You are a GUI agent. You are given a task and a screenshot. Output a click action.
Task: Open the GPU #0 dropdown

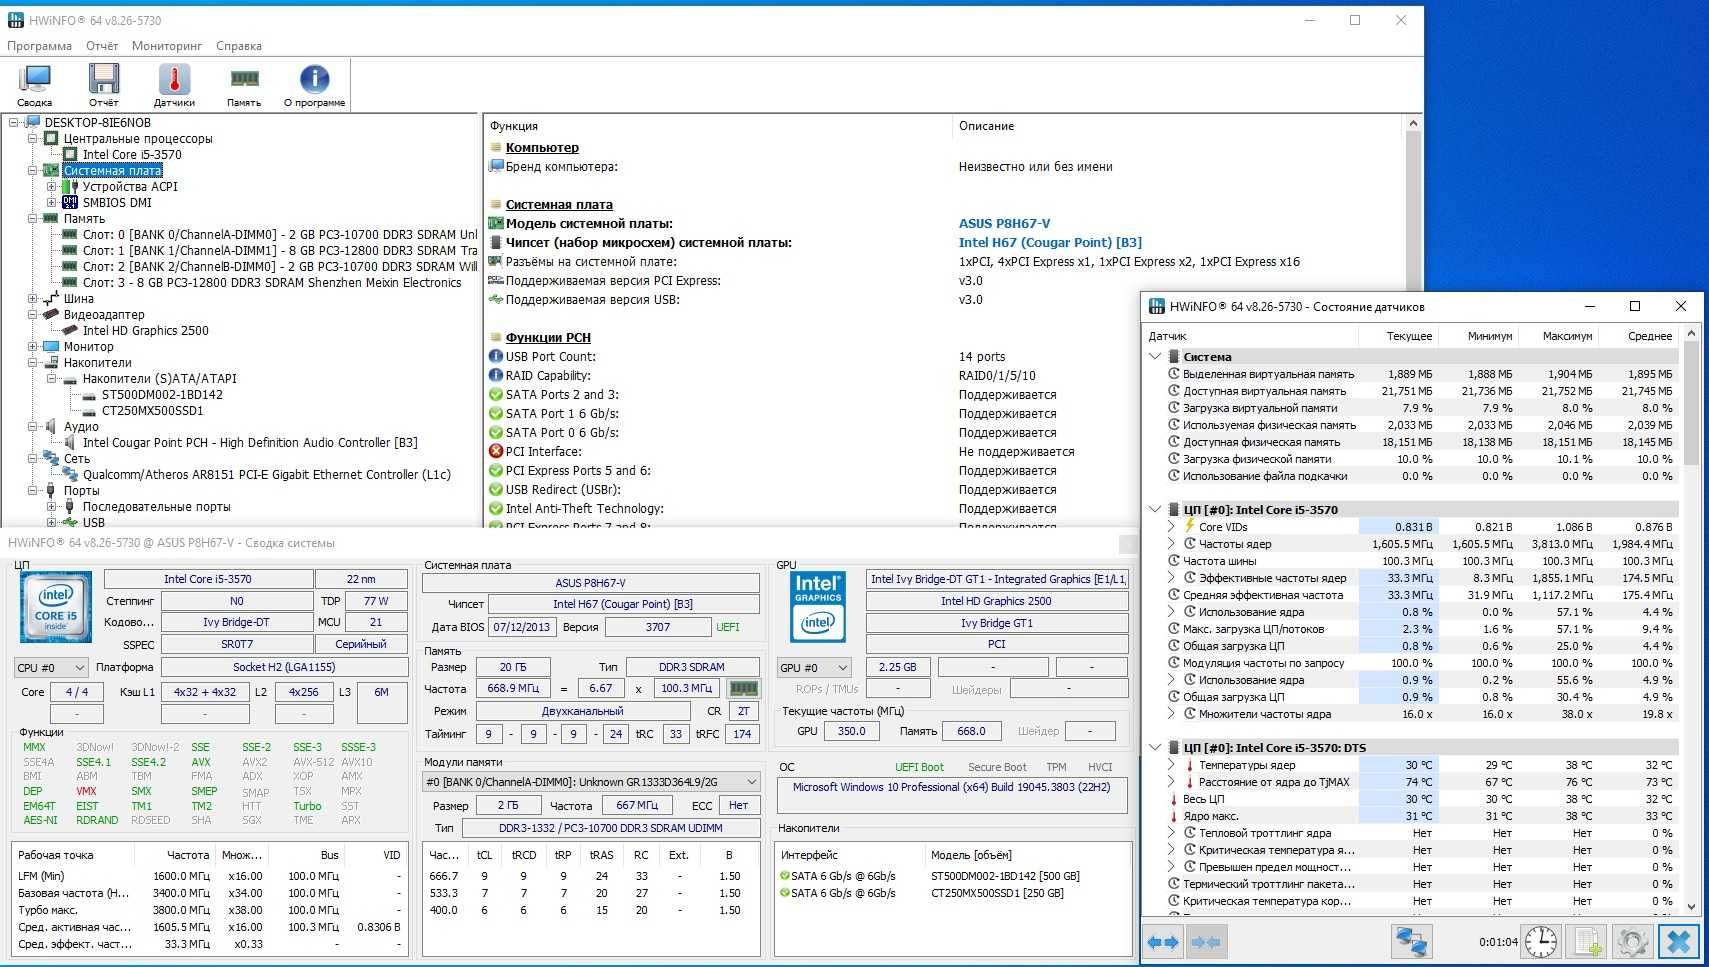point(814,667)
